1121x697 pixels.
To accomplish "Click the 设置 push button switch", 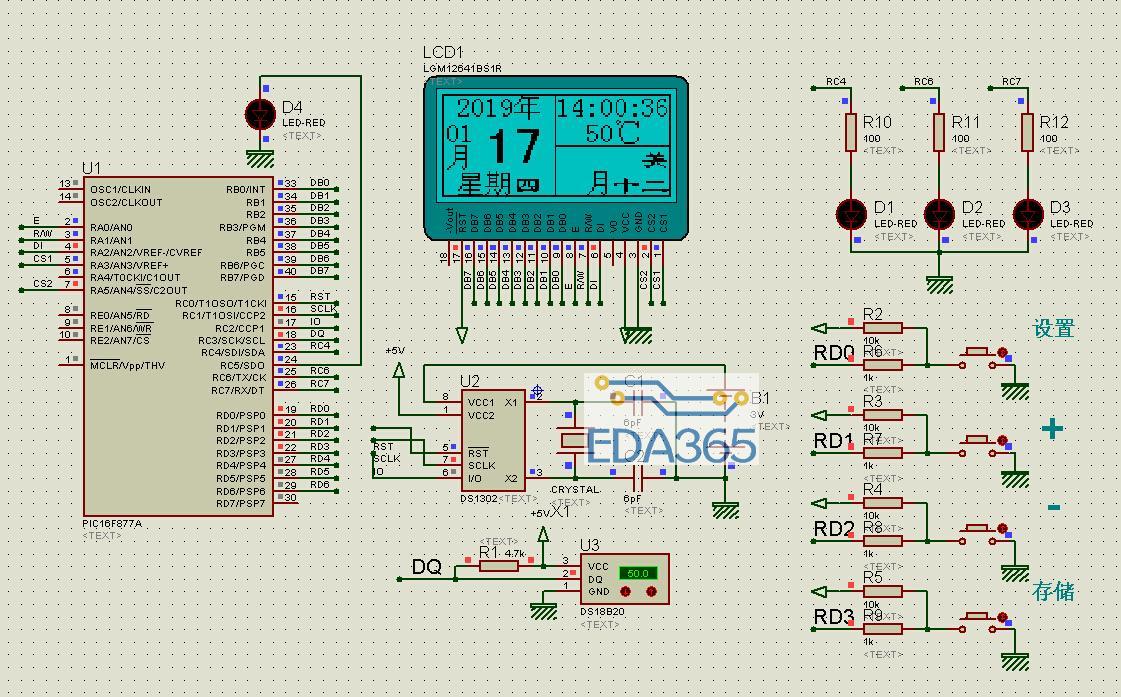I will point(977,357).
